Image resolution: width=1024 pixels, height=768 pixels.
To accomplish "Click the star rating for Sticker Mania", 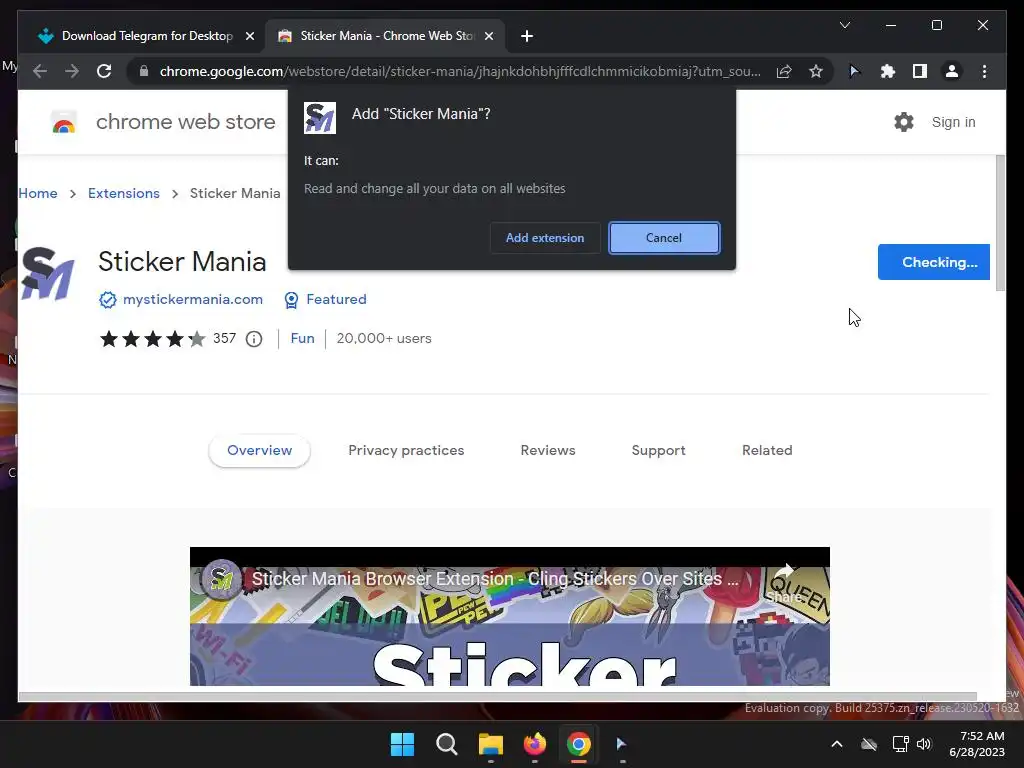I will pos(152,339).
